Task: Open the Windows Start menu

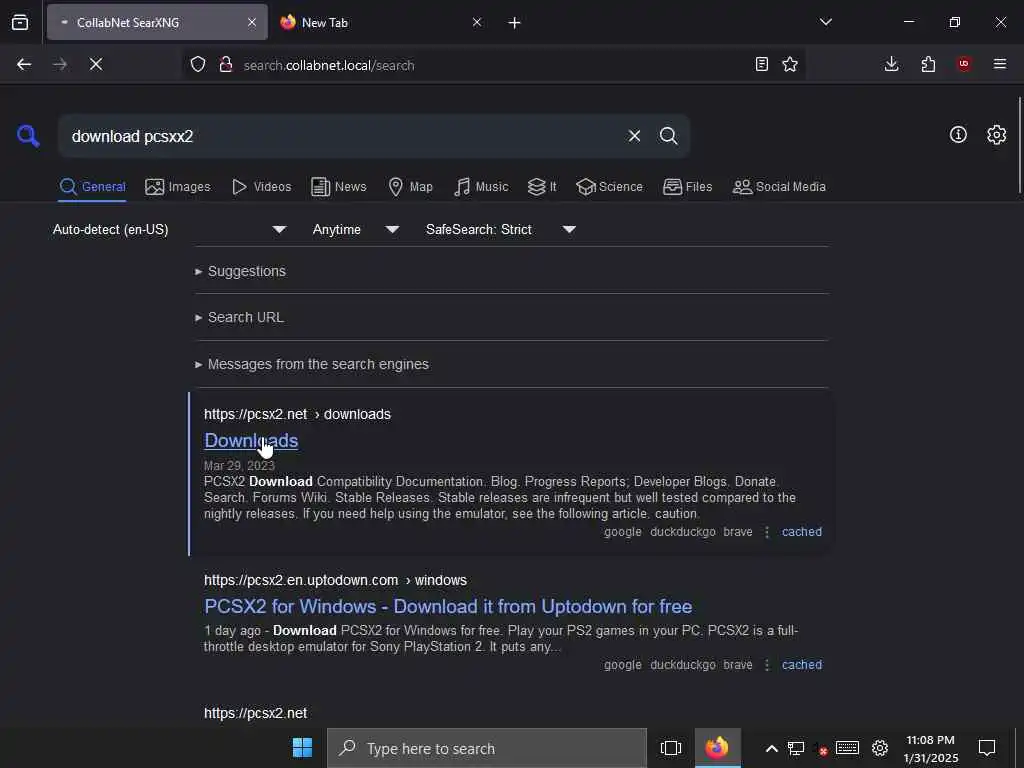Action: coord(302,748)
